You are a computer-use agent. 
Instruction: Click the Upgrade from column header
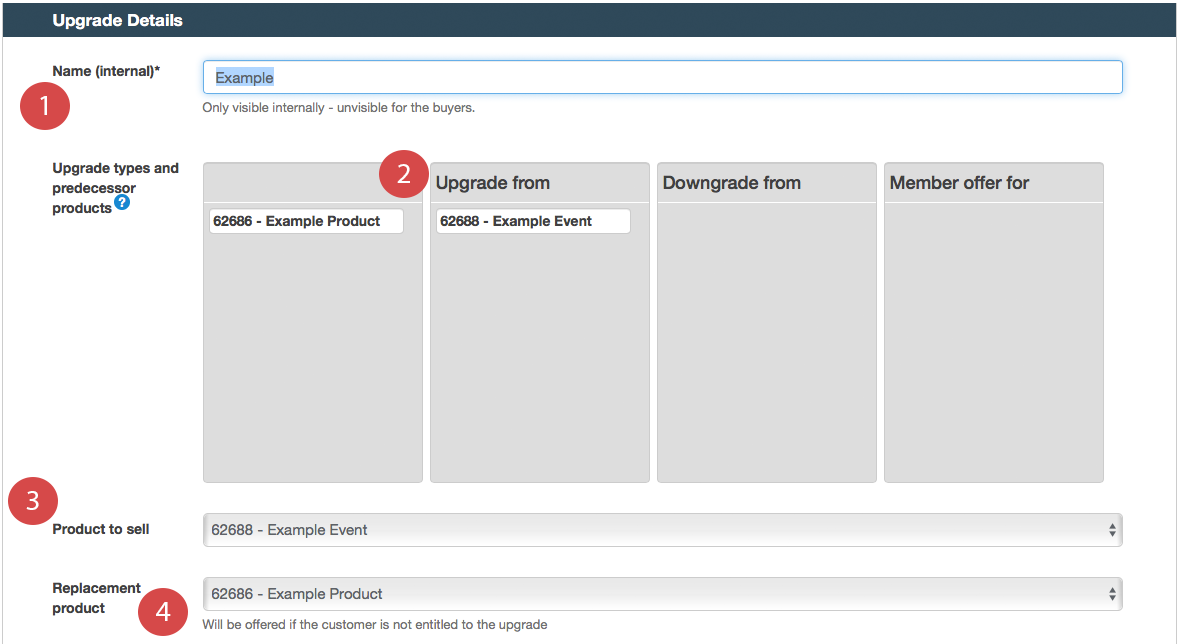pyautogui.click(x=493, y=183)
